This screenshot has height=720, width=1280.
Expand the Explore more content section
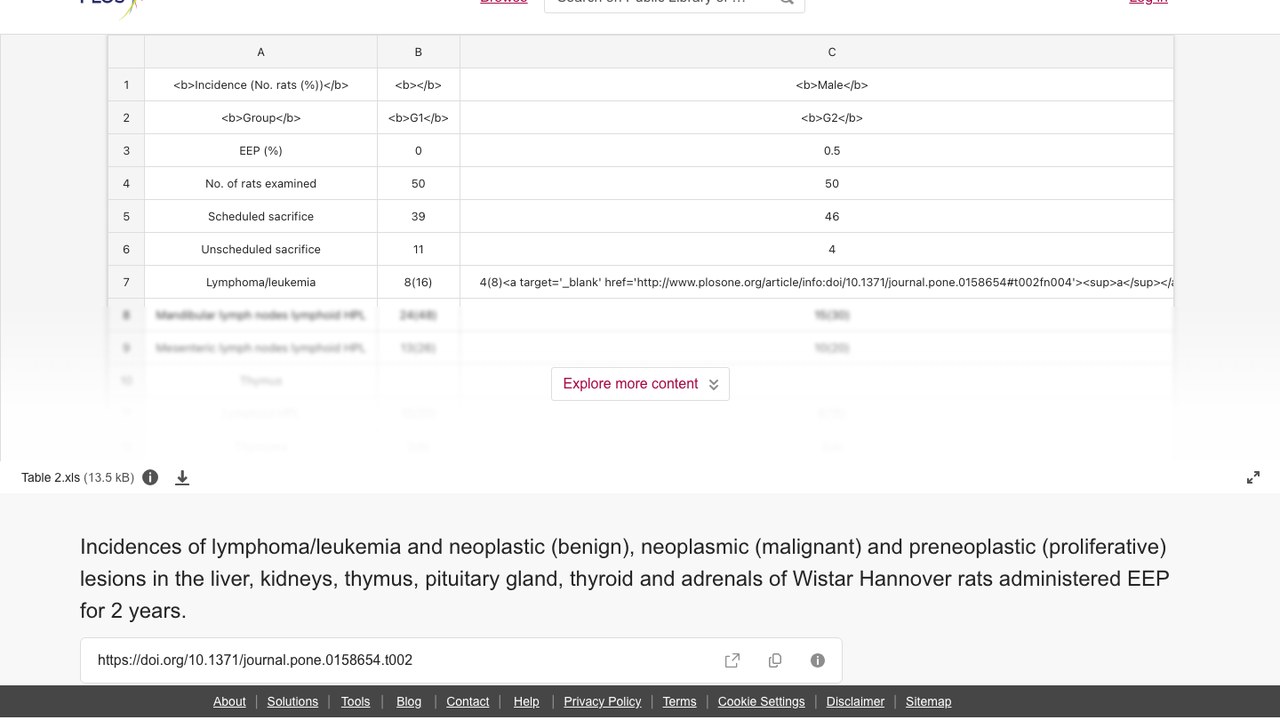[640, 384]
